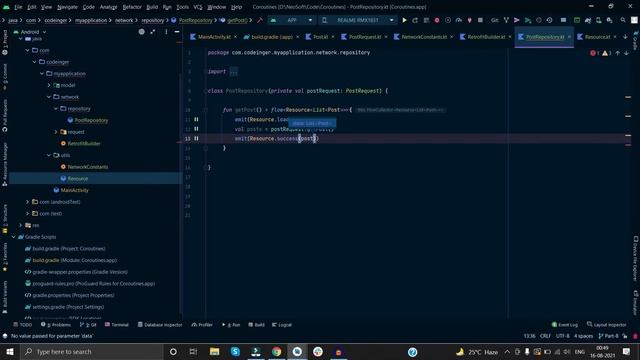Image resolution: width=640 pixels, height=360 pixels.
Task: Click the Select Opened File target icon
Action: tap(141, 31)
